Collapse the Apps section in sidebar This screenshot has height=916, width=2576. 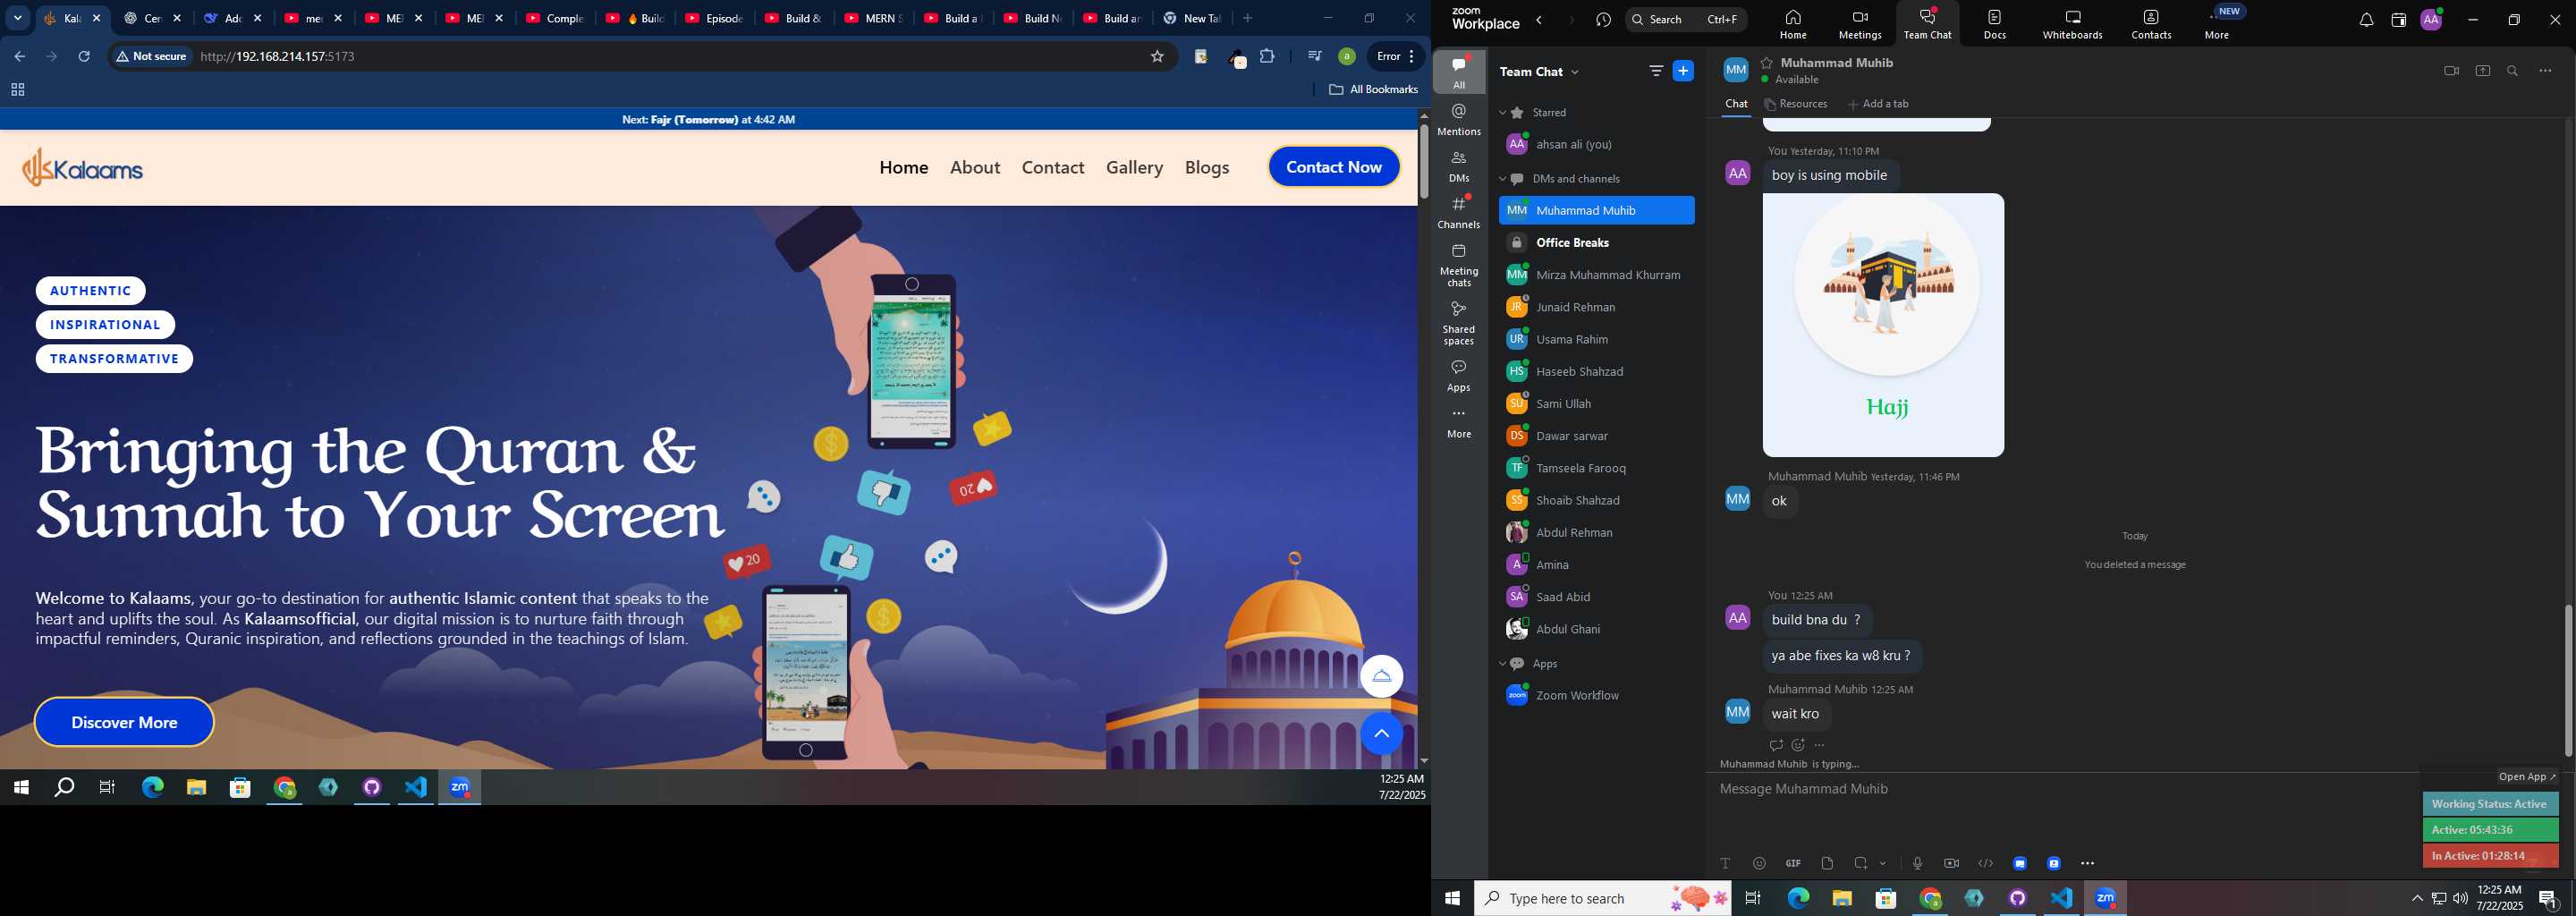(1502, 664)
